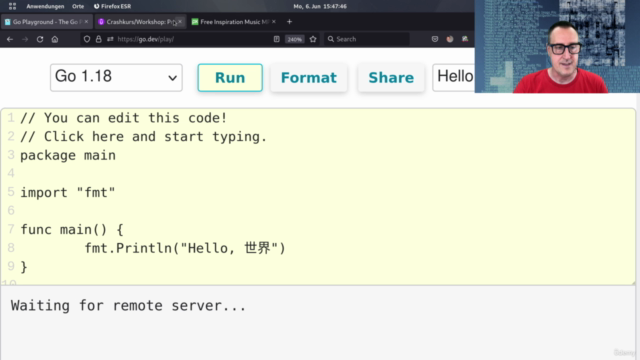The width and height of the screenshot is (640, 360).
Task: Click the comment '// You can edit this code!'
Action: click(x=124, y=118)
